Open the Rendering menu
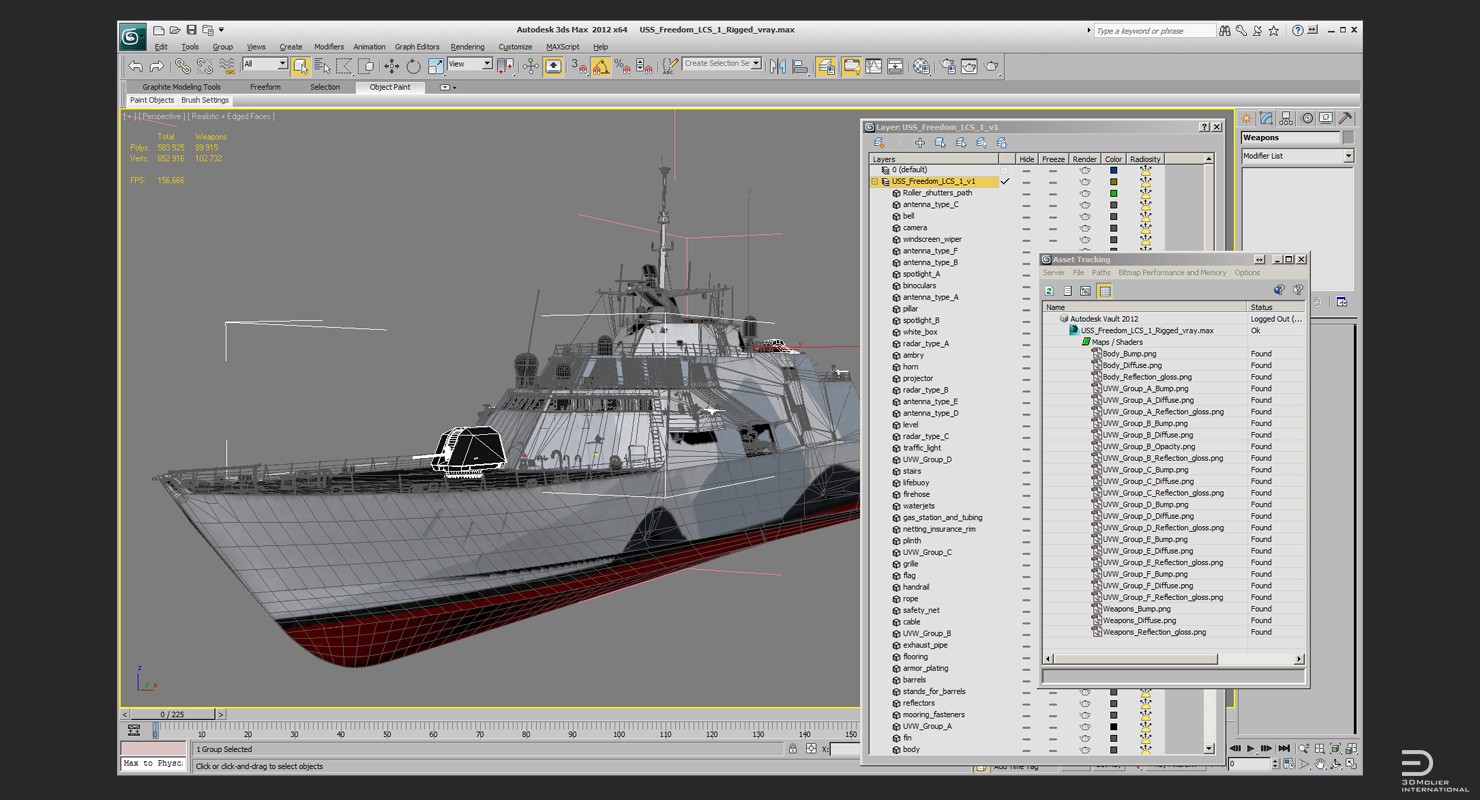 467,47
